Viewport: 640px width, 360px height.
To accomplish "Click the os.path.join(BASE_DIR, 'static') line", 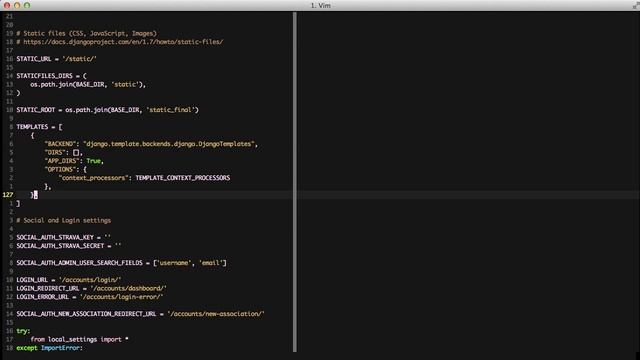I will 88,84.
